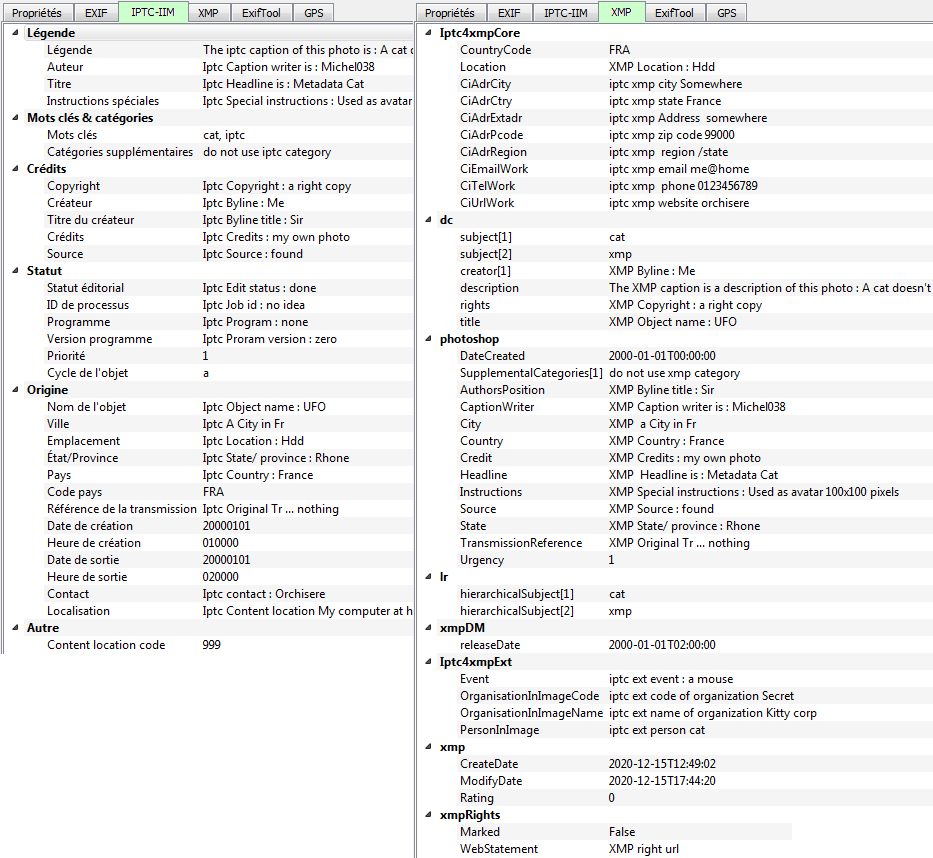
Task: Select the 'Instructions spéciales' row label
Action: tap(103, 101)
